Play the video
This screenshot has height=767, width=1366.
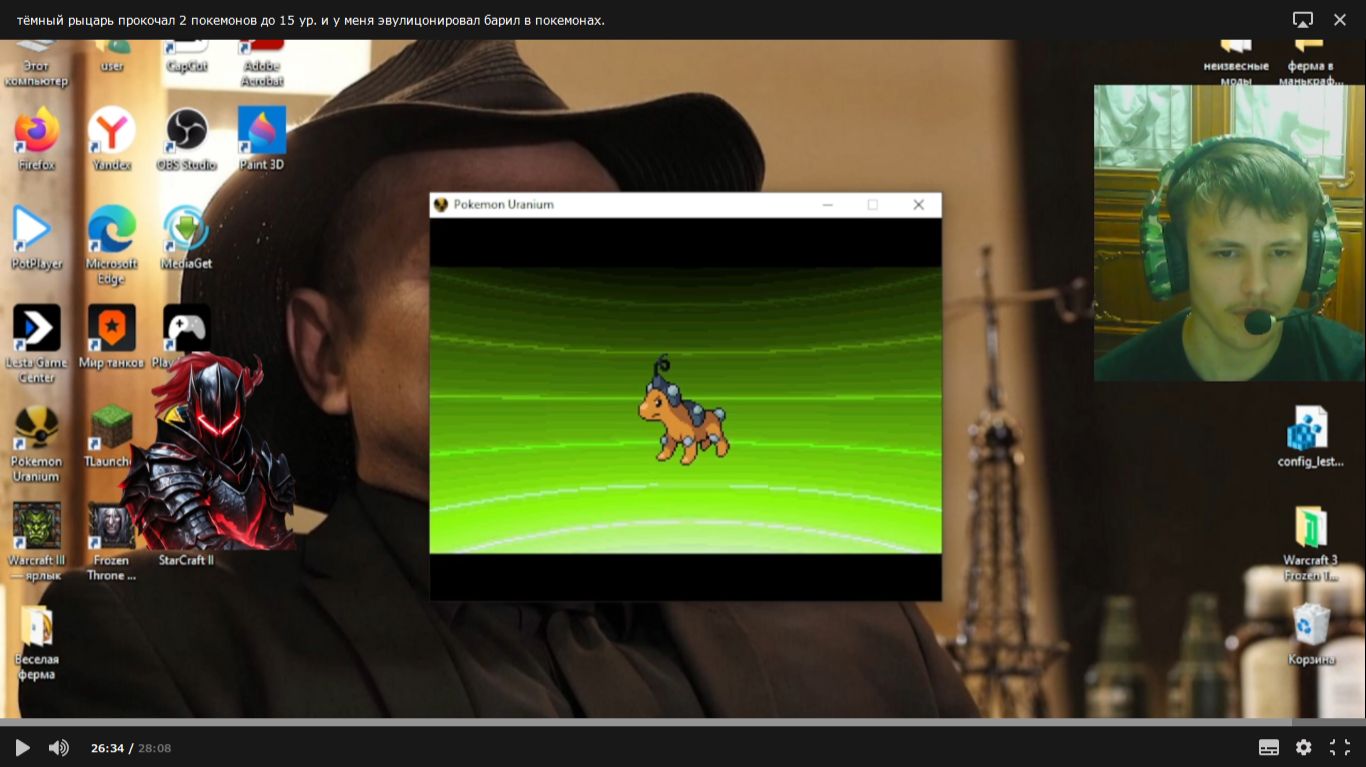22,748
